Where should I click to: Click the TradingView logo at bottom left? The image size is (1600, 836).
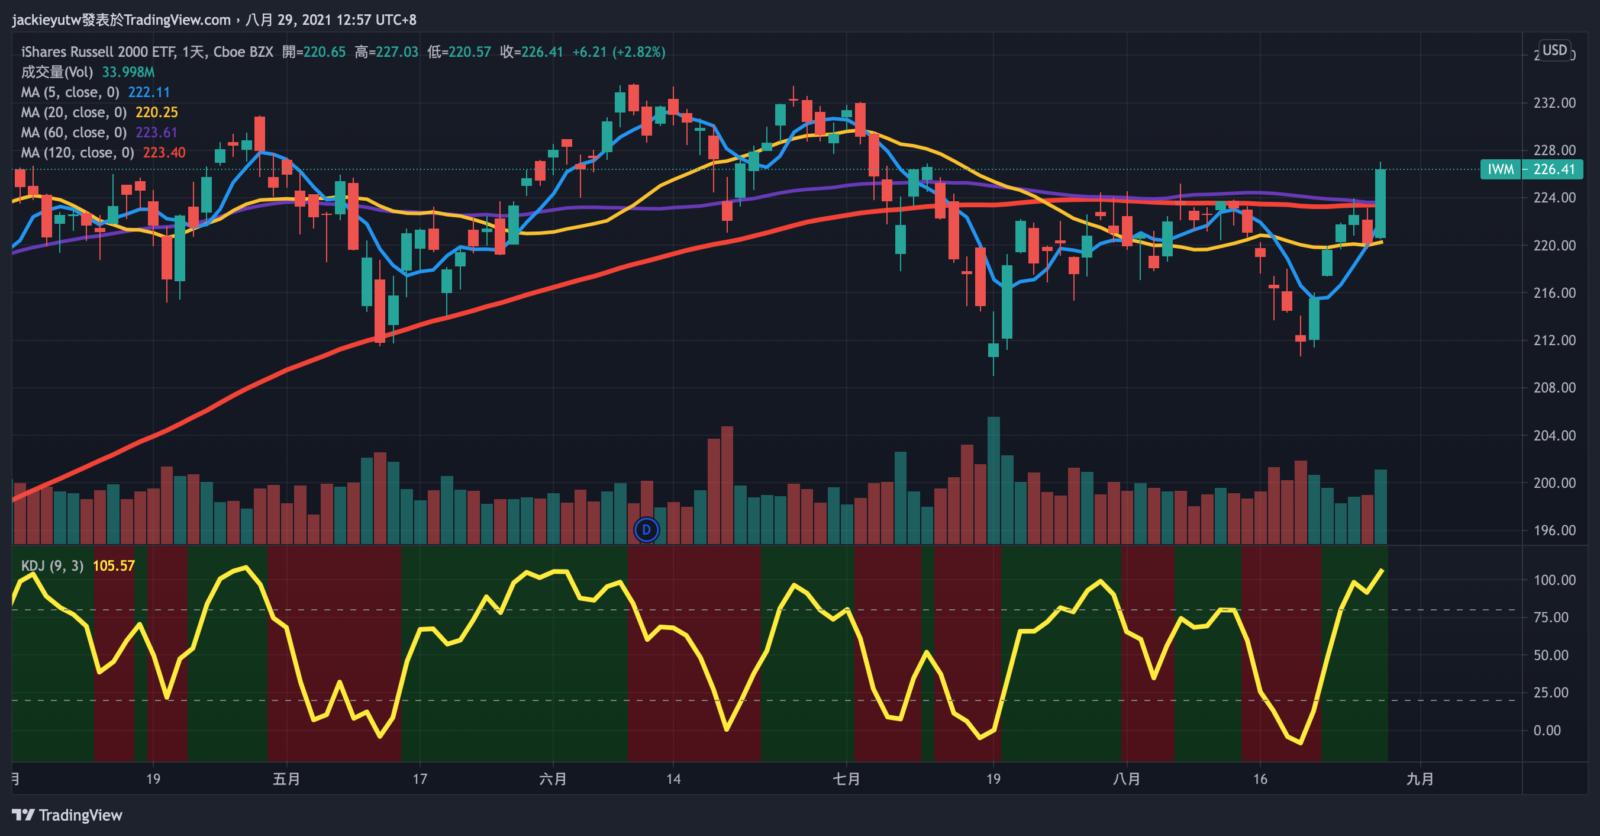click(67, 815)
